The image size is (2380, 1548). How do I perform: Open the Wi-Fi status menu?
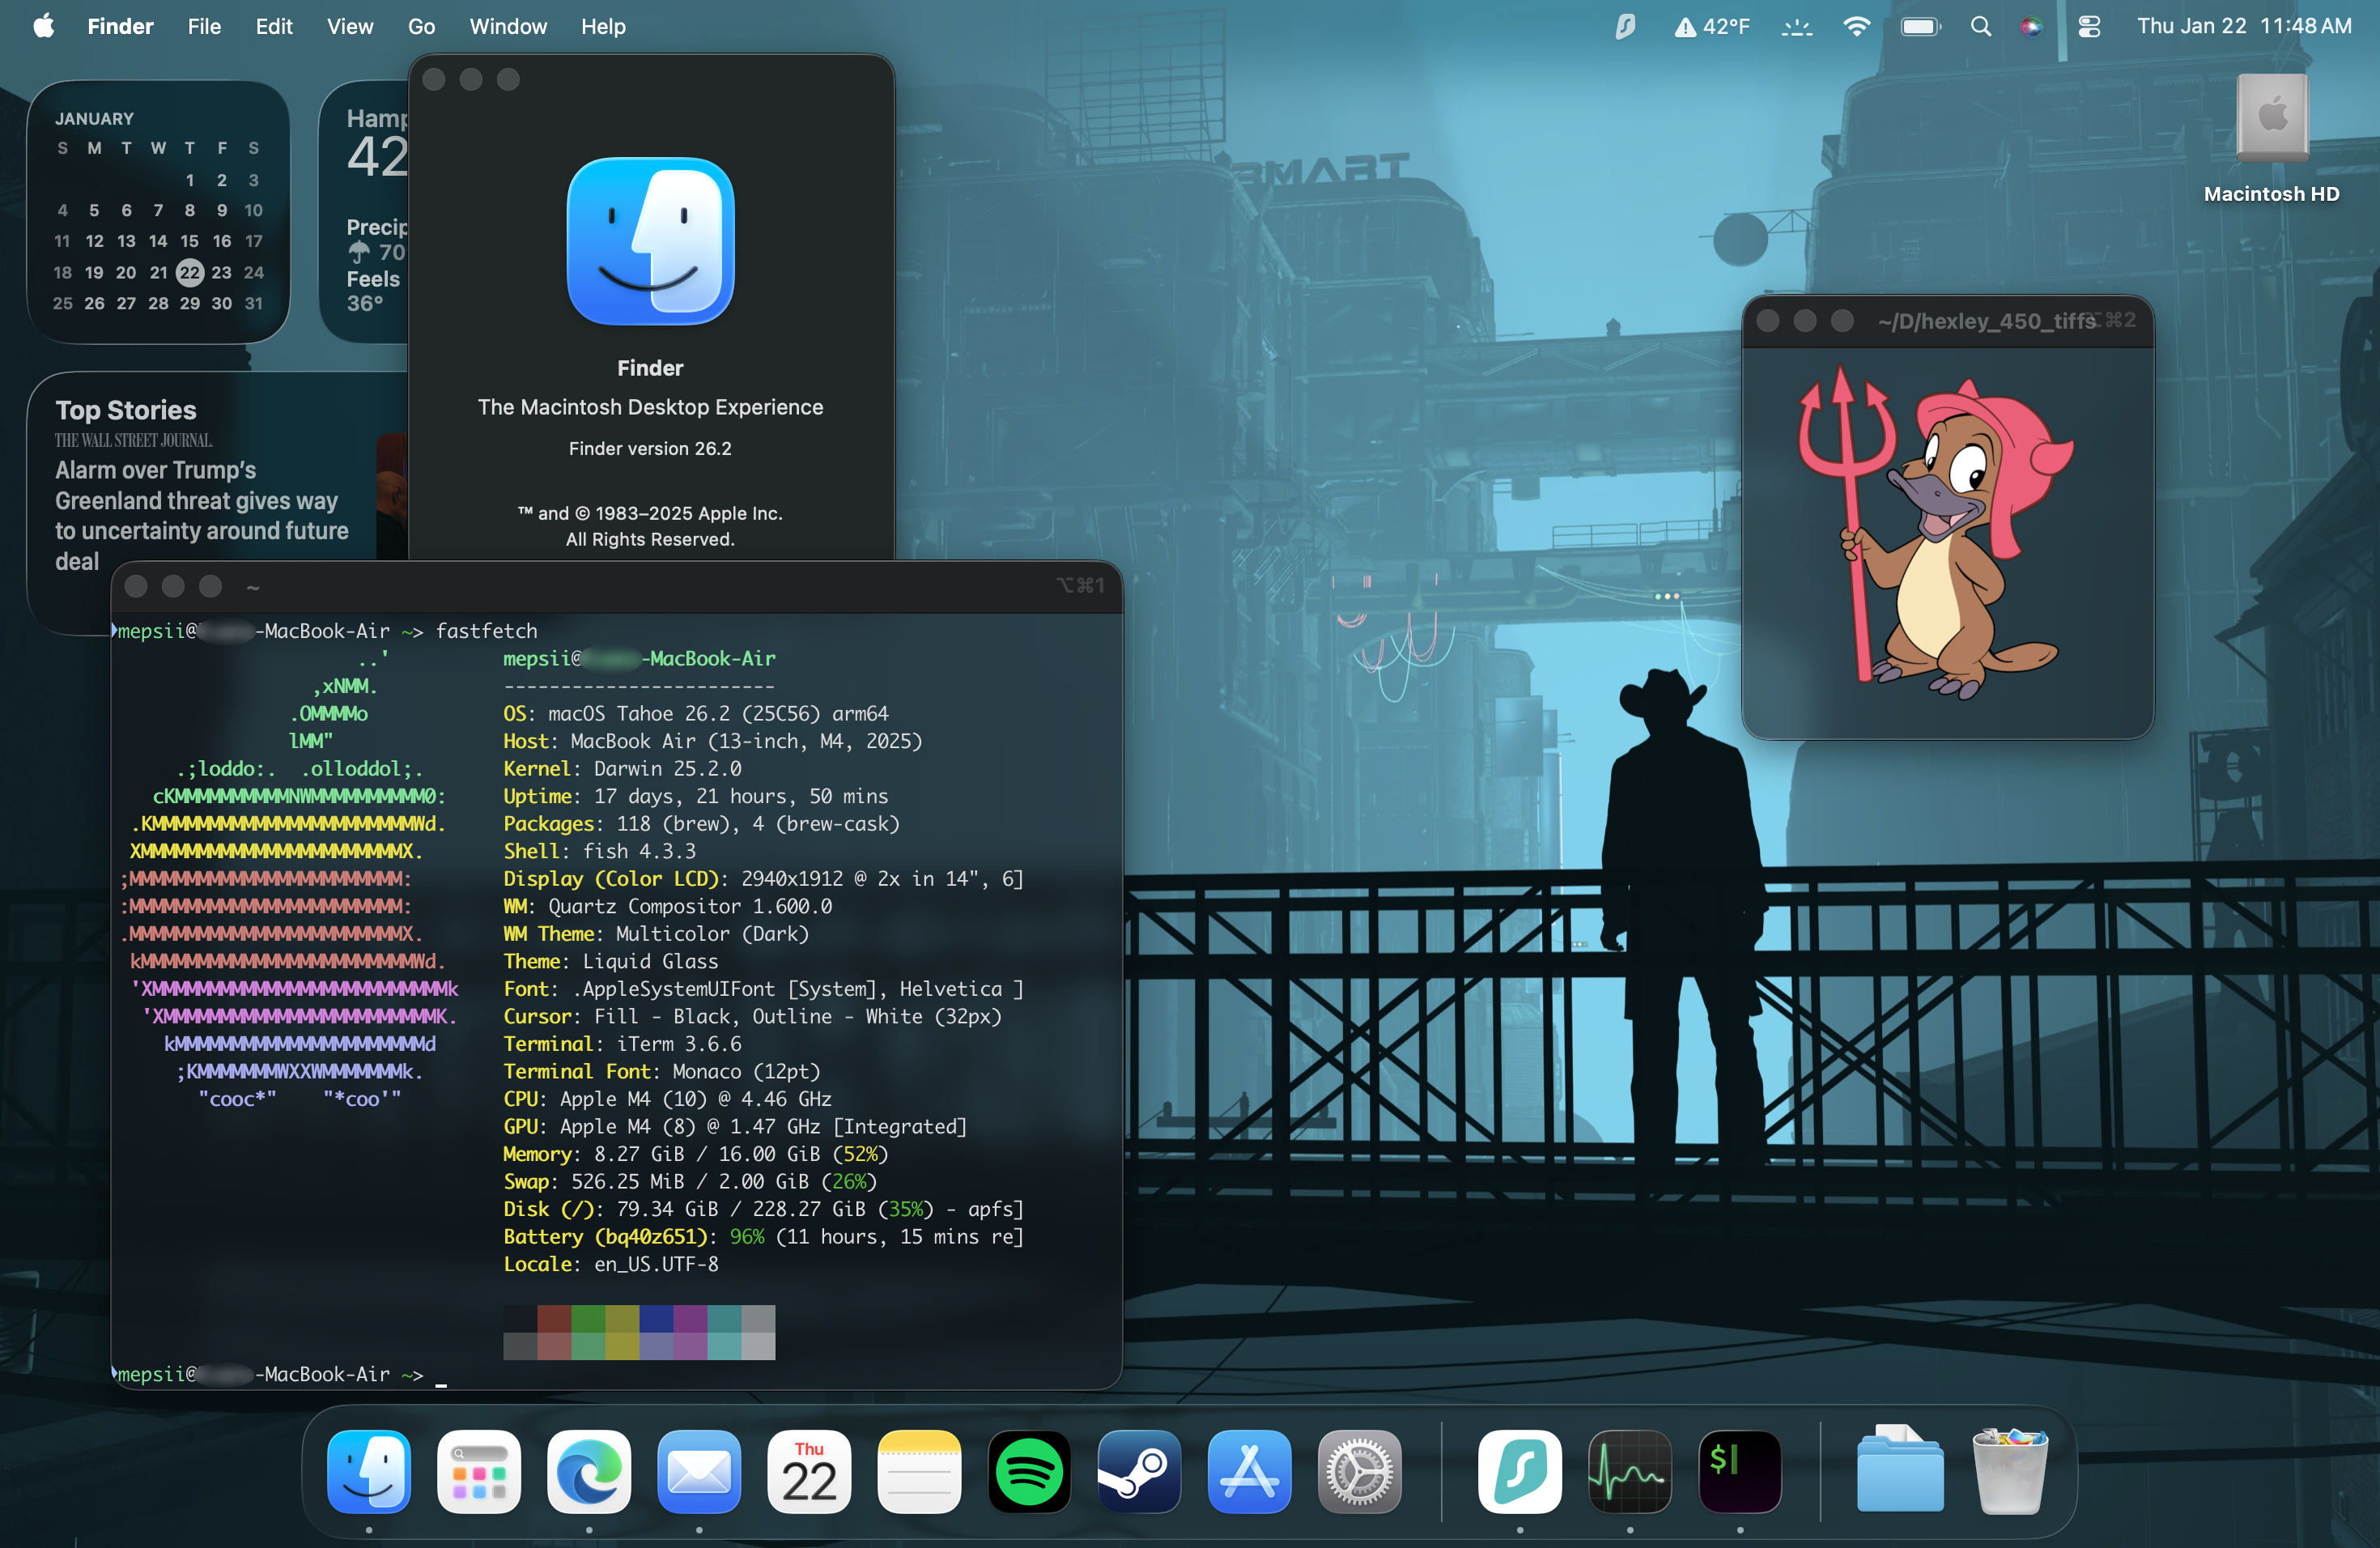(x=1856, y=27)
